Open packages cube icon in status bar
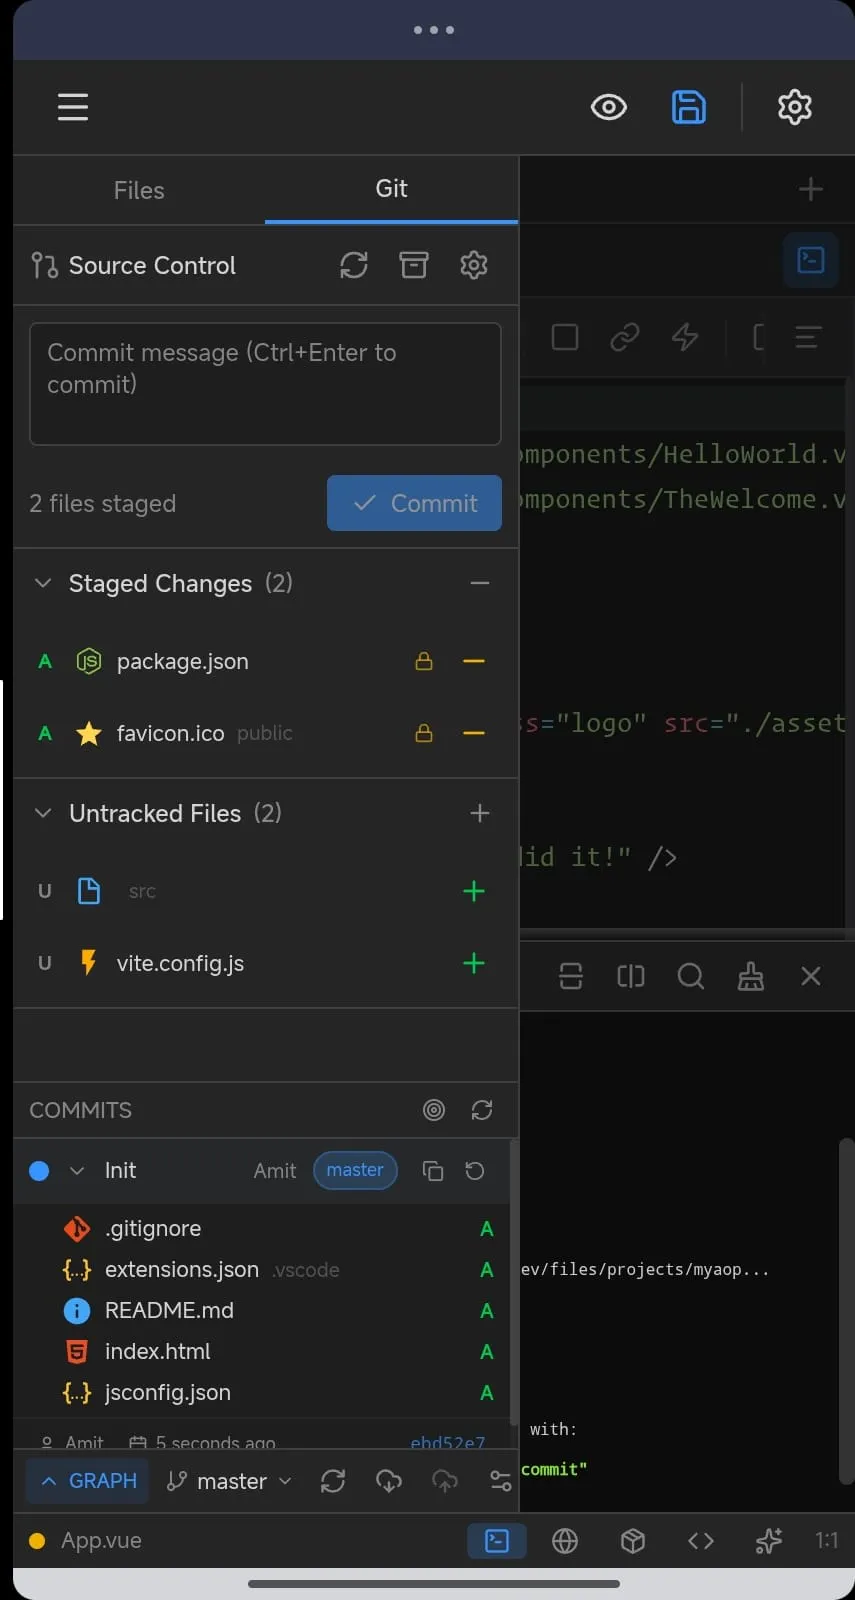Viewport: 855px width, 1600px height. click(x=633, y=1541)
